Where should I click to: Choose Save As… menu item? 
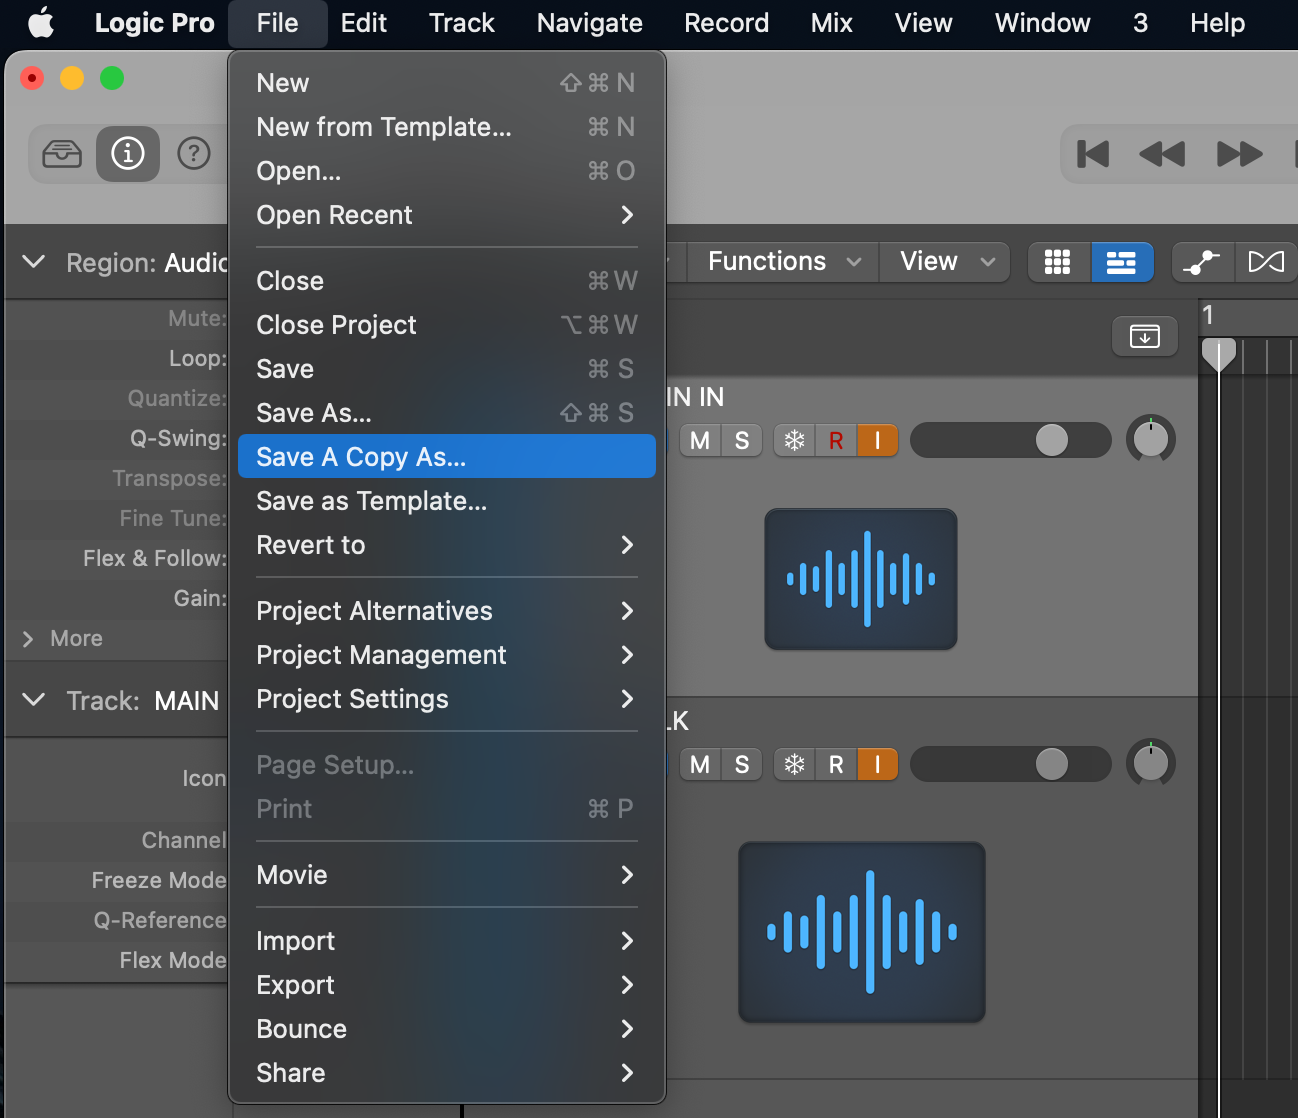447,413
